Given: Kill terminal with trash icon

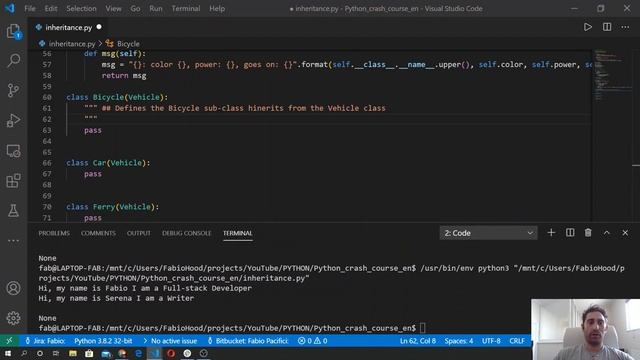Looking at the screenshot, I should tap(588, 233).
